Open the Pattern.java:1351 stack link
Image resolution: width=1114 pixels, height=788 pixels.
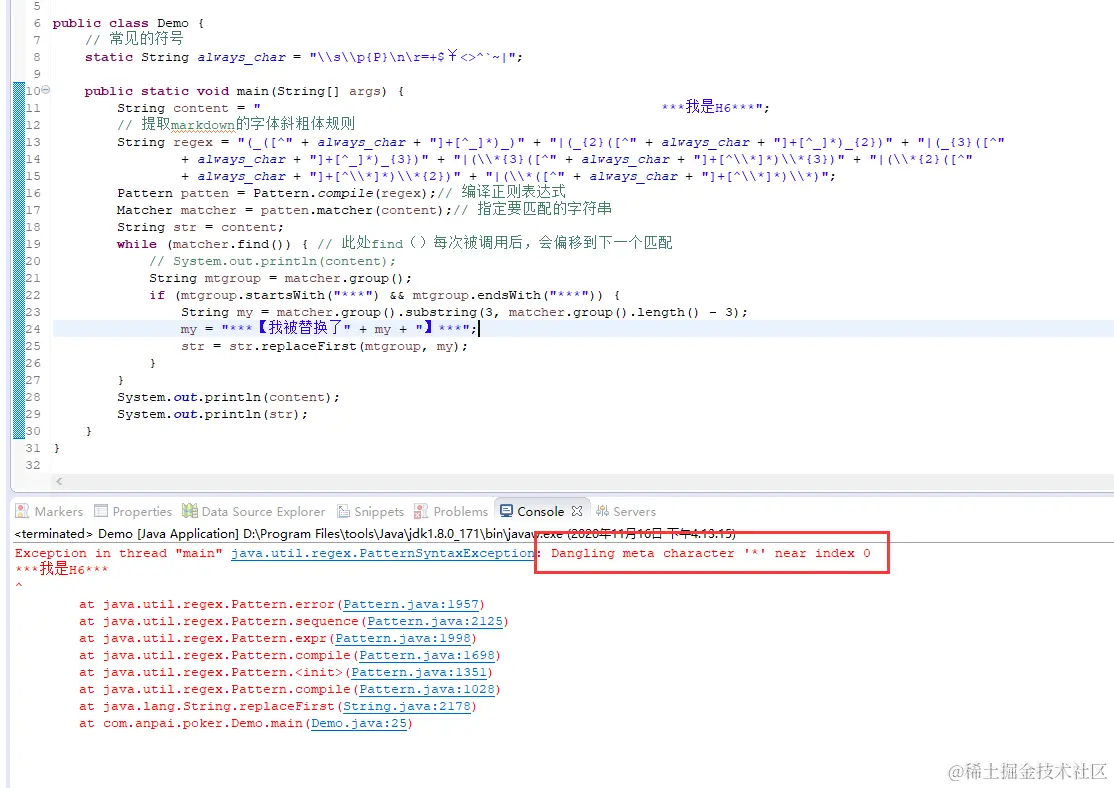(x=419, y=672)
